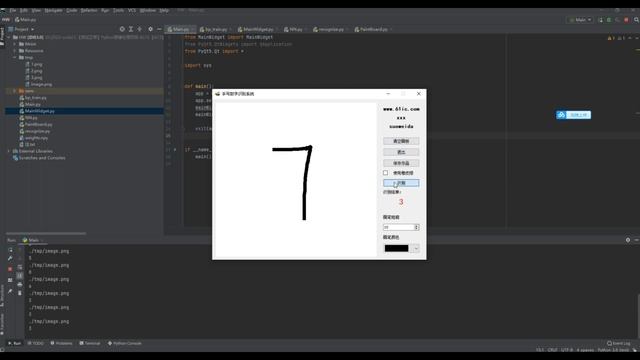Image resolution: width=640 pixels, height=360 pixels.
Task: Click the print icon in Run console
Action: (20, 284)
